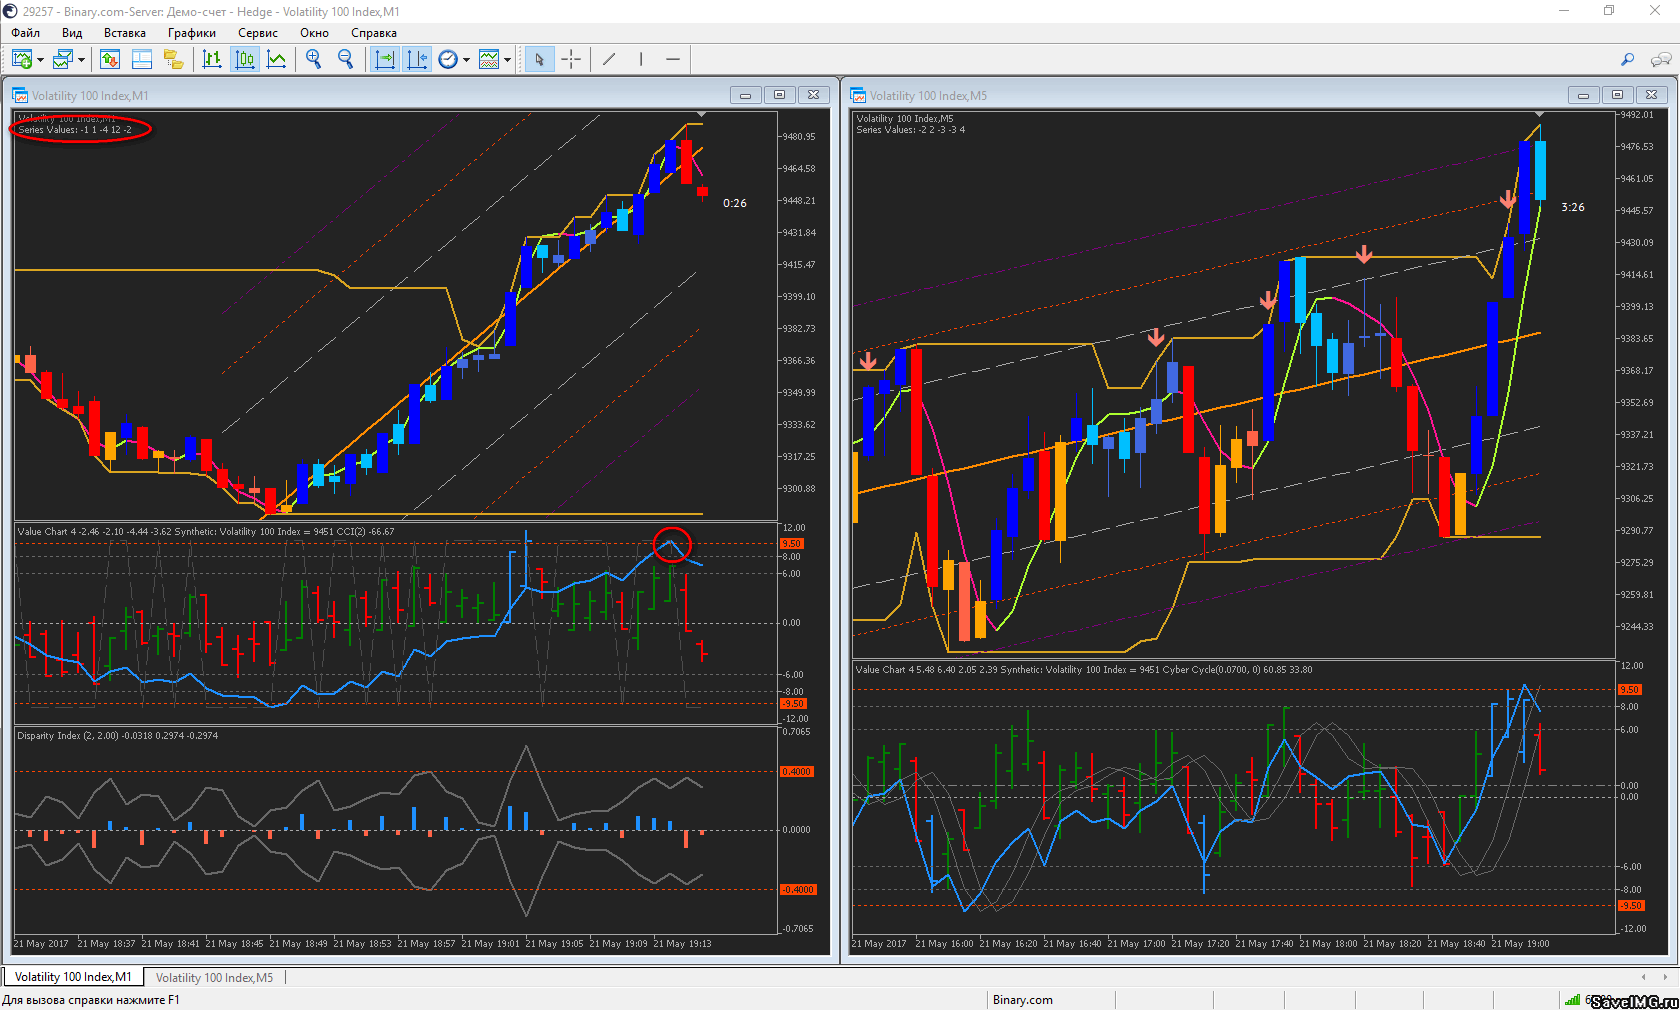The width and height of the screenshot is (1680, 1010).
Task: Select the trendline drawing tool
Action: (x=609, y=60)
